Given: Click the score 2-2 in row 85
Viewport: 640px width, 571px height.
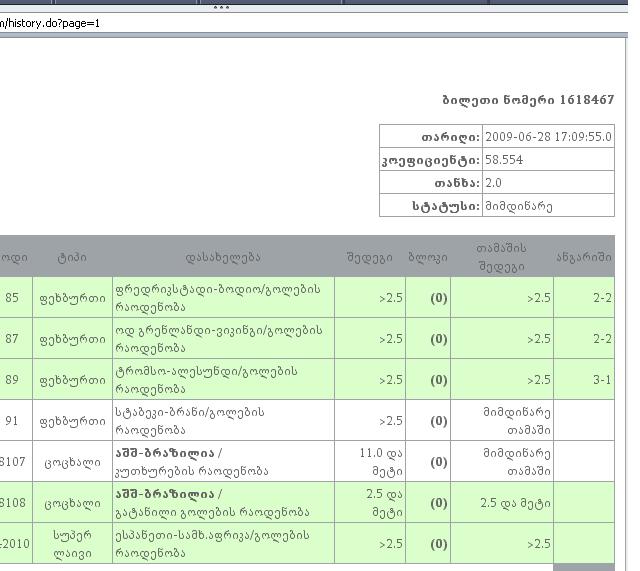Looking at the screenshot, I should coord(584,298).
